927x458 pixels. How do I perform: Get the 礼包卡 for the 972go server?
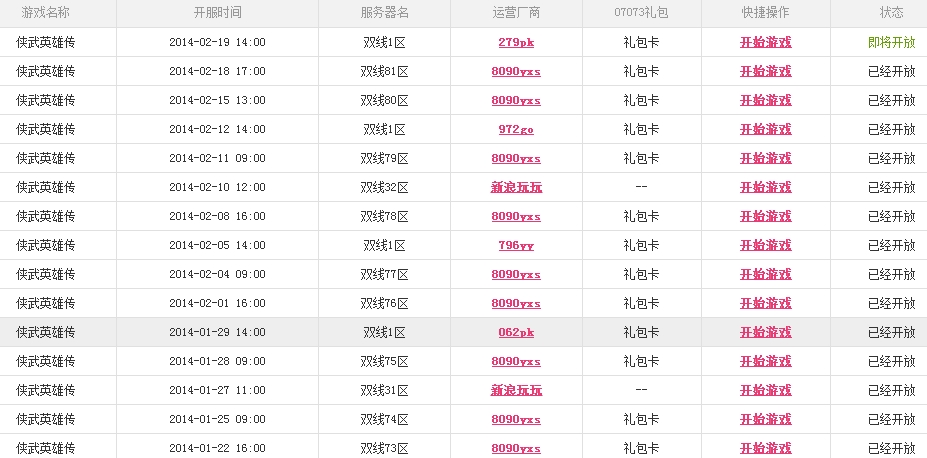pos(641,130)
